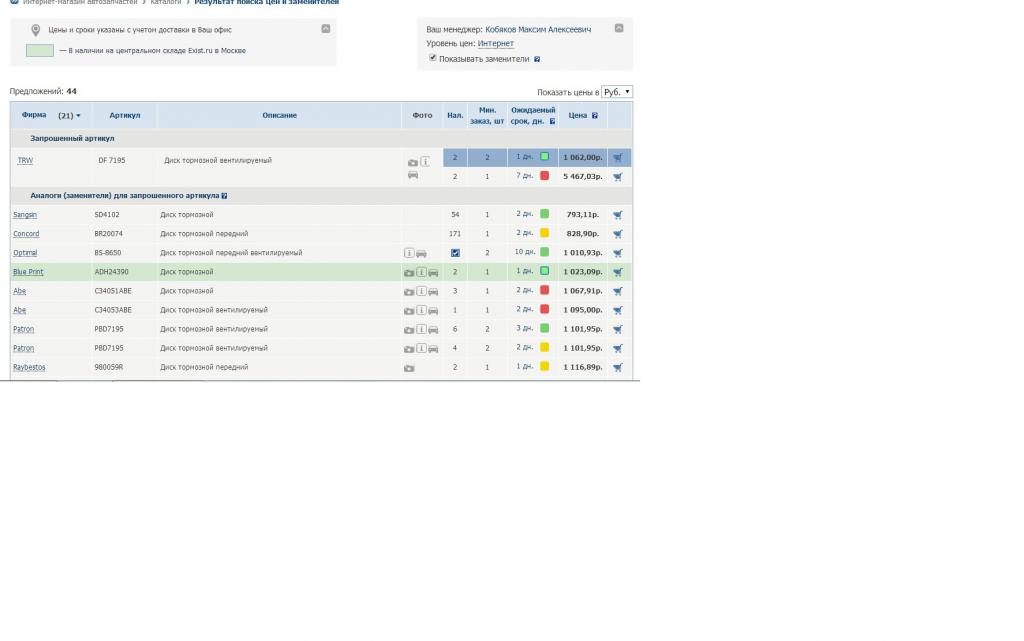View photo of Abe C34051ABE
This screenshot has width=1024, height=641.
coord(409,292)
